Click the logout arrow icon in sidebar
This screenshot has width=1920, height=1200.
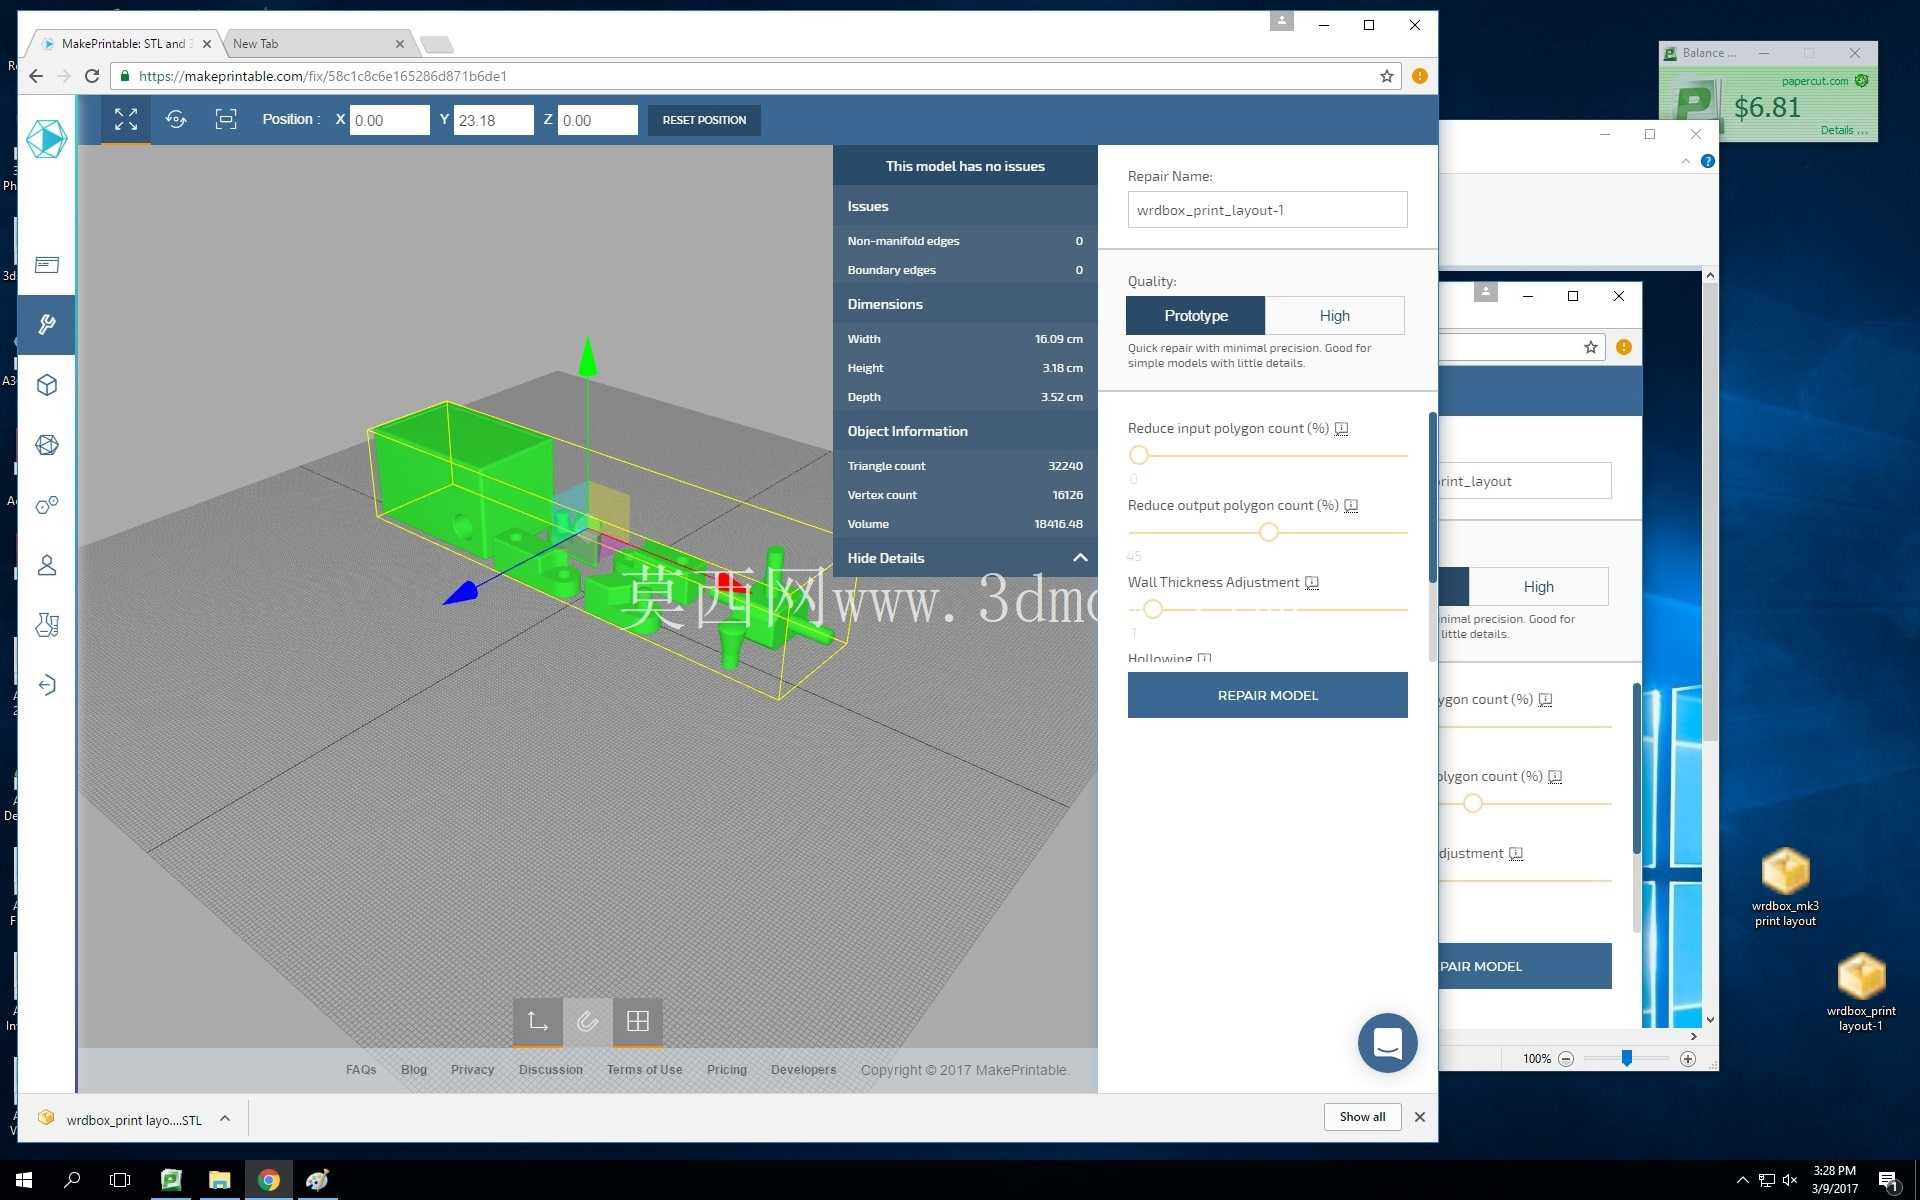coord(47,685)
